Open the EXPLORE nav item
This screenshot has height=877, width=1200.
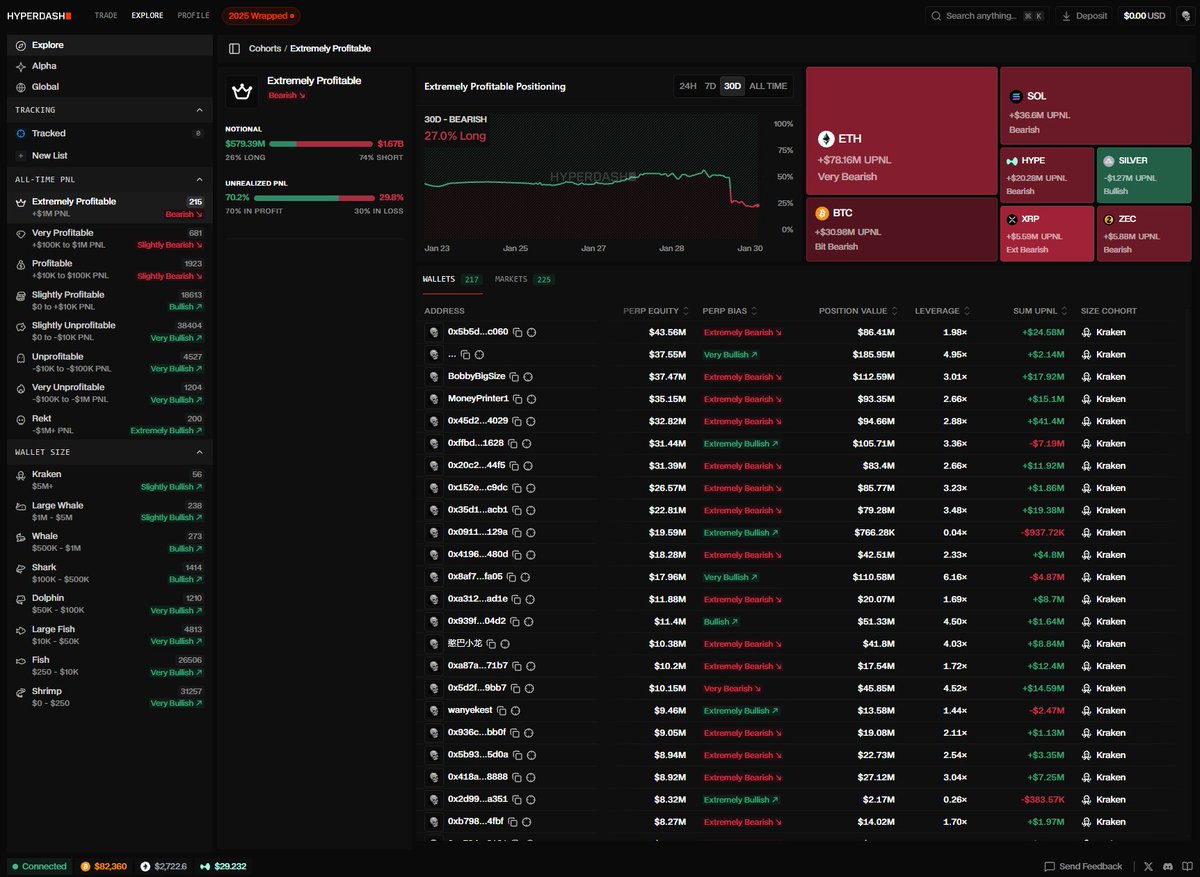(147, 16)
